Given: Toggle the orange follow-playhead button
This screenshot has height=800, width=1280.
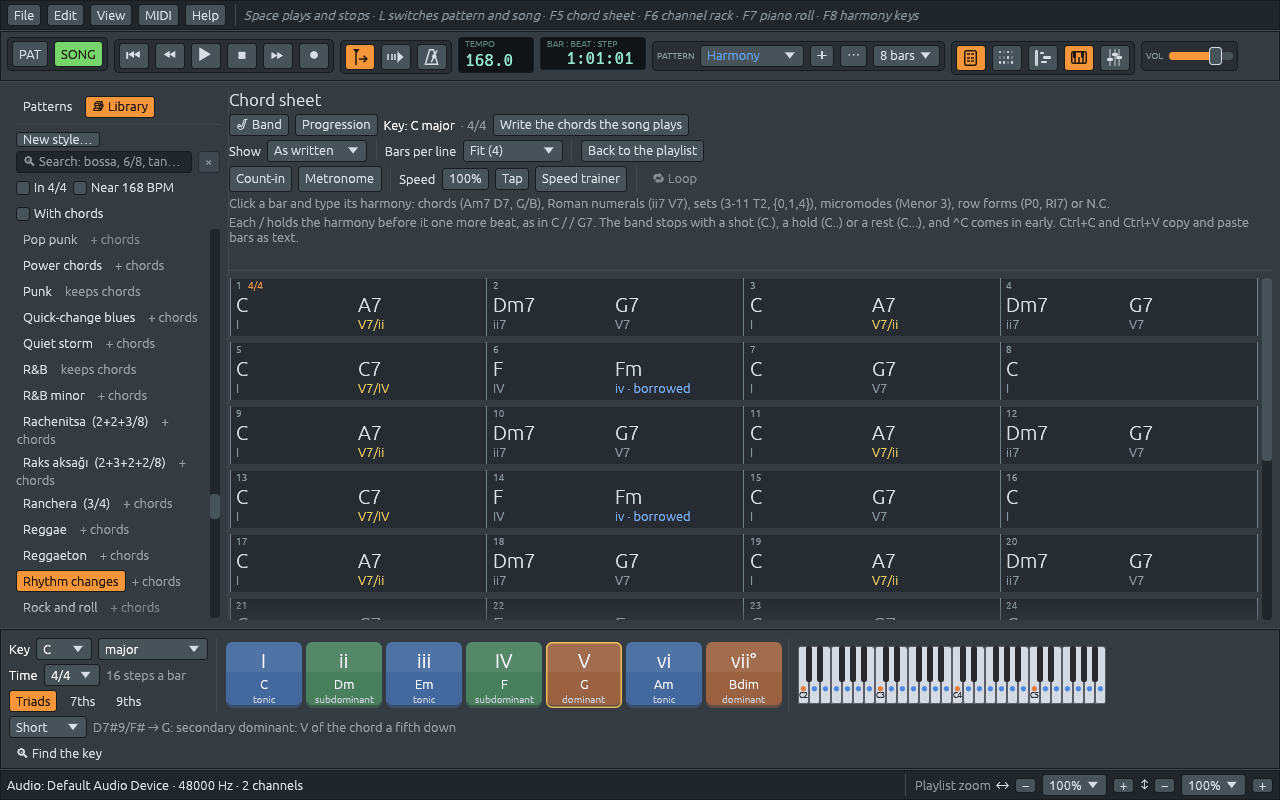Looking at the screenshot, I should coord(360,57).
